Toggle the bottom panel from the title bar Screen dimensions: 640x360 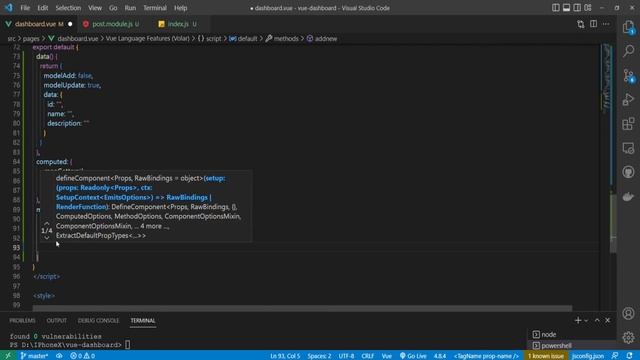tap(566, 8)
